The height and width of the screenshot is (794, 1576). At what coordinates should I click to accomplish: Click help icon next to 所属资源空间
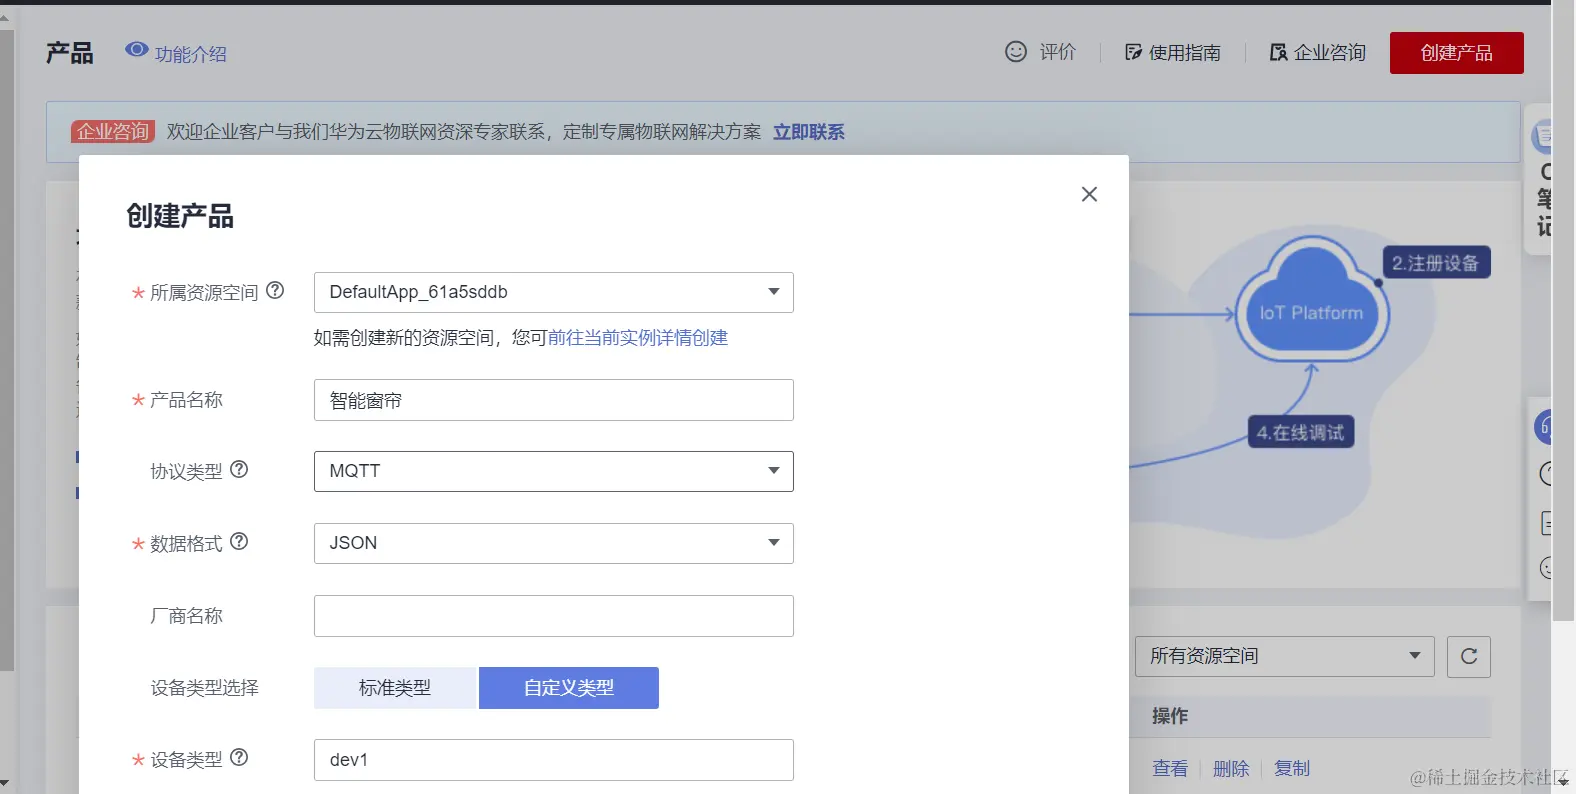[x=275, y=290]
